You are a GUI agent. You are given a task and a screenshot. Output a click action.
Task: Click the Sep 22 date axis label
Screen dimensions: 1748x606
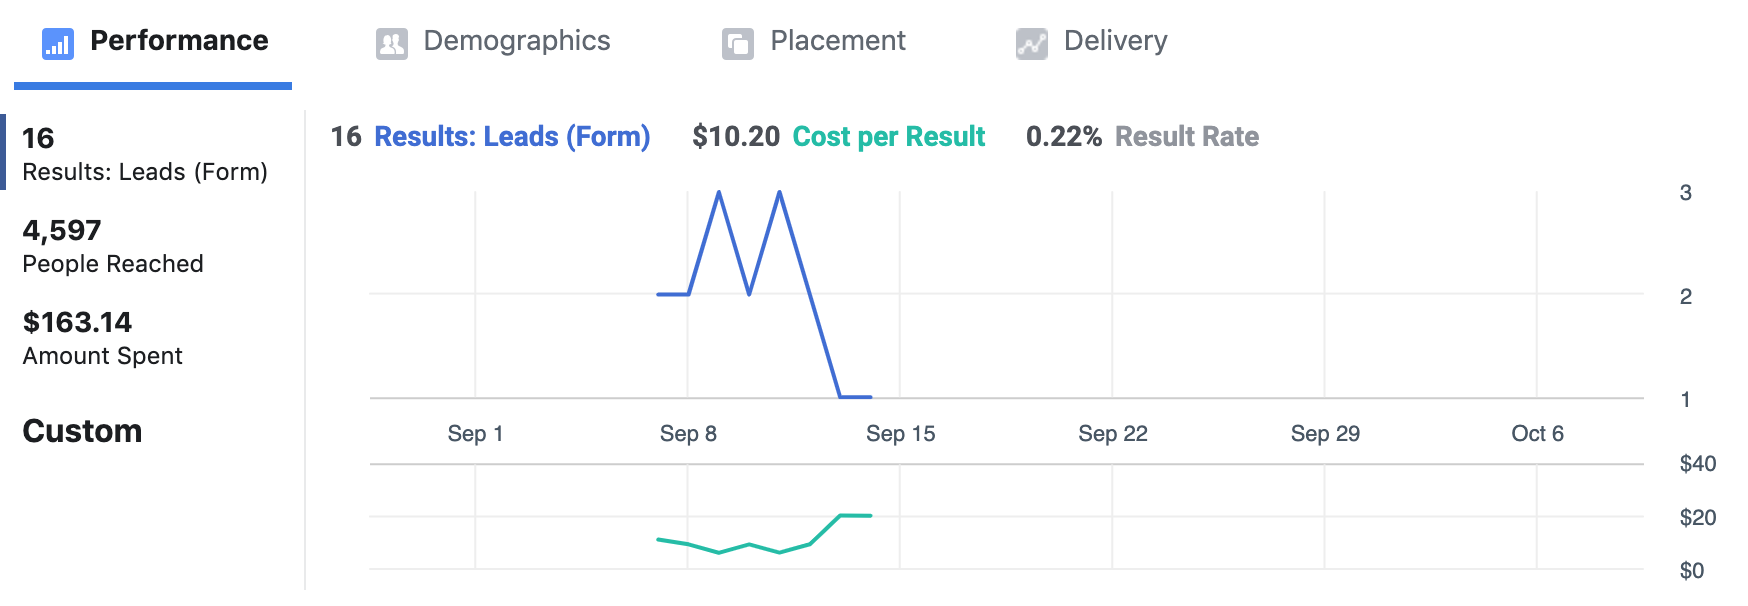coord(1112,434)
